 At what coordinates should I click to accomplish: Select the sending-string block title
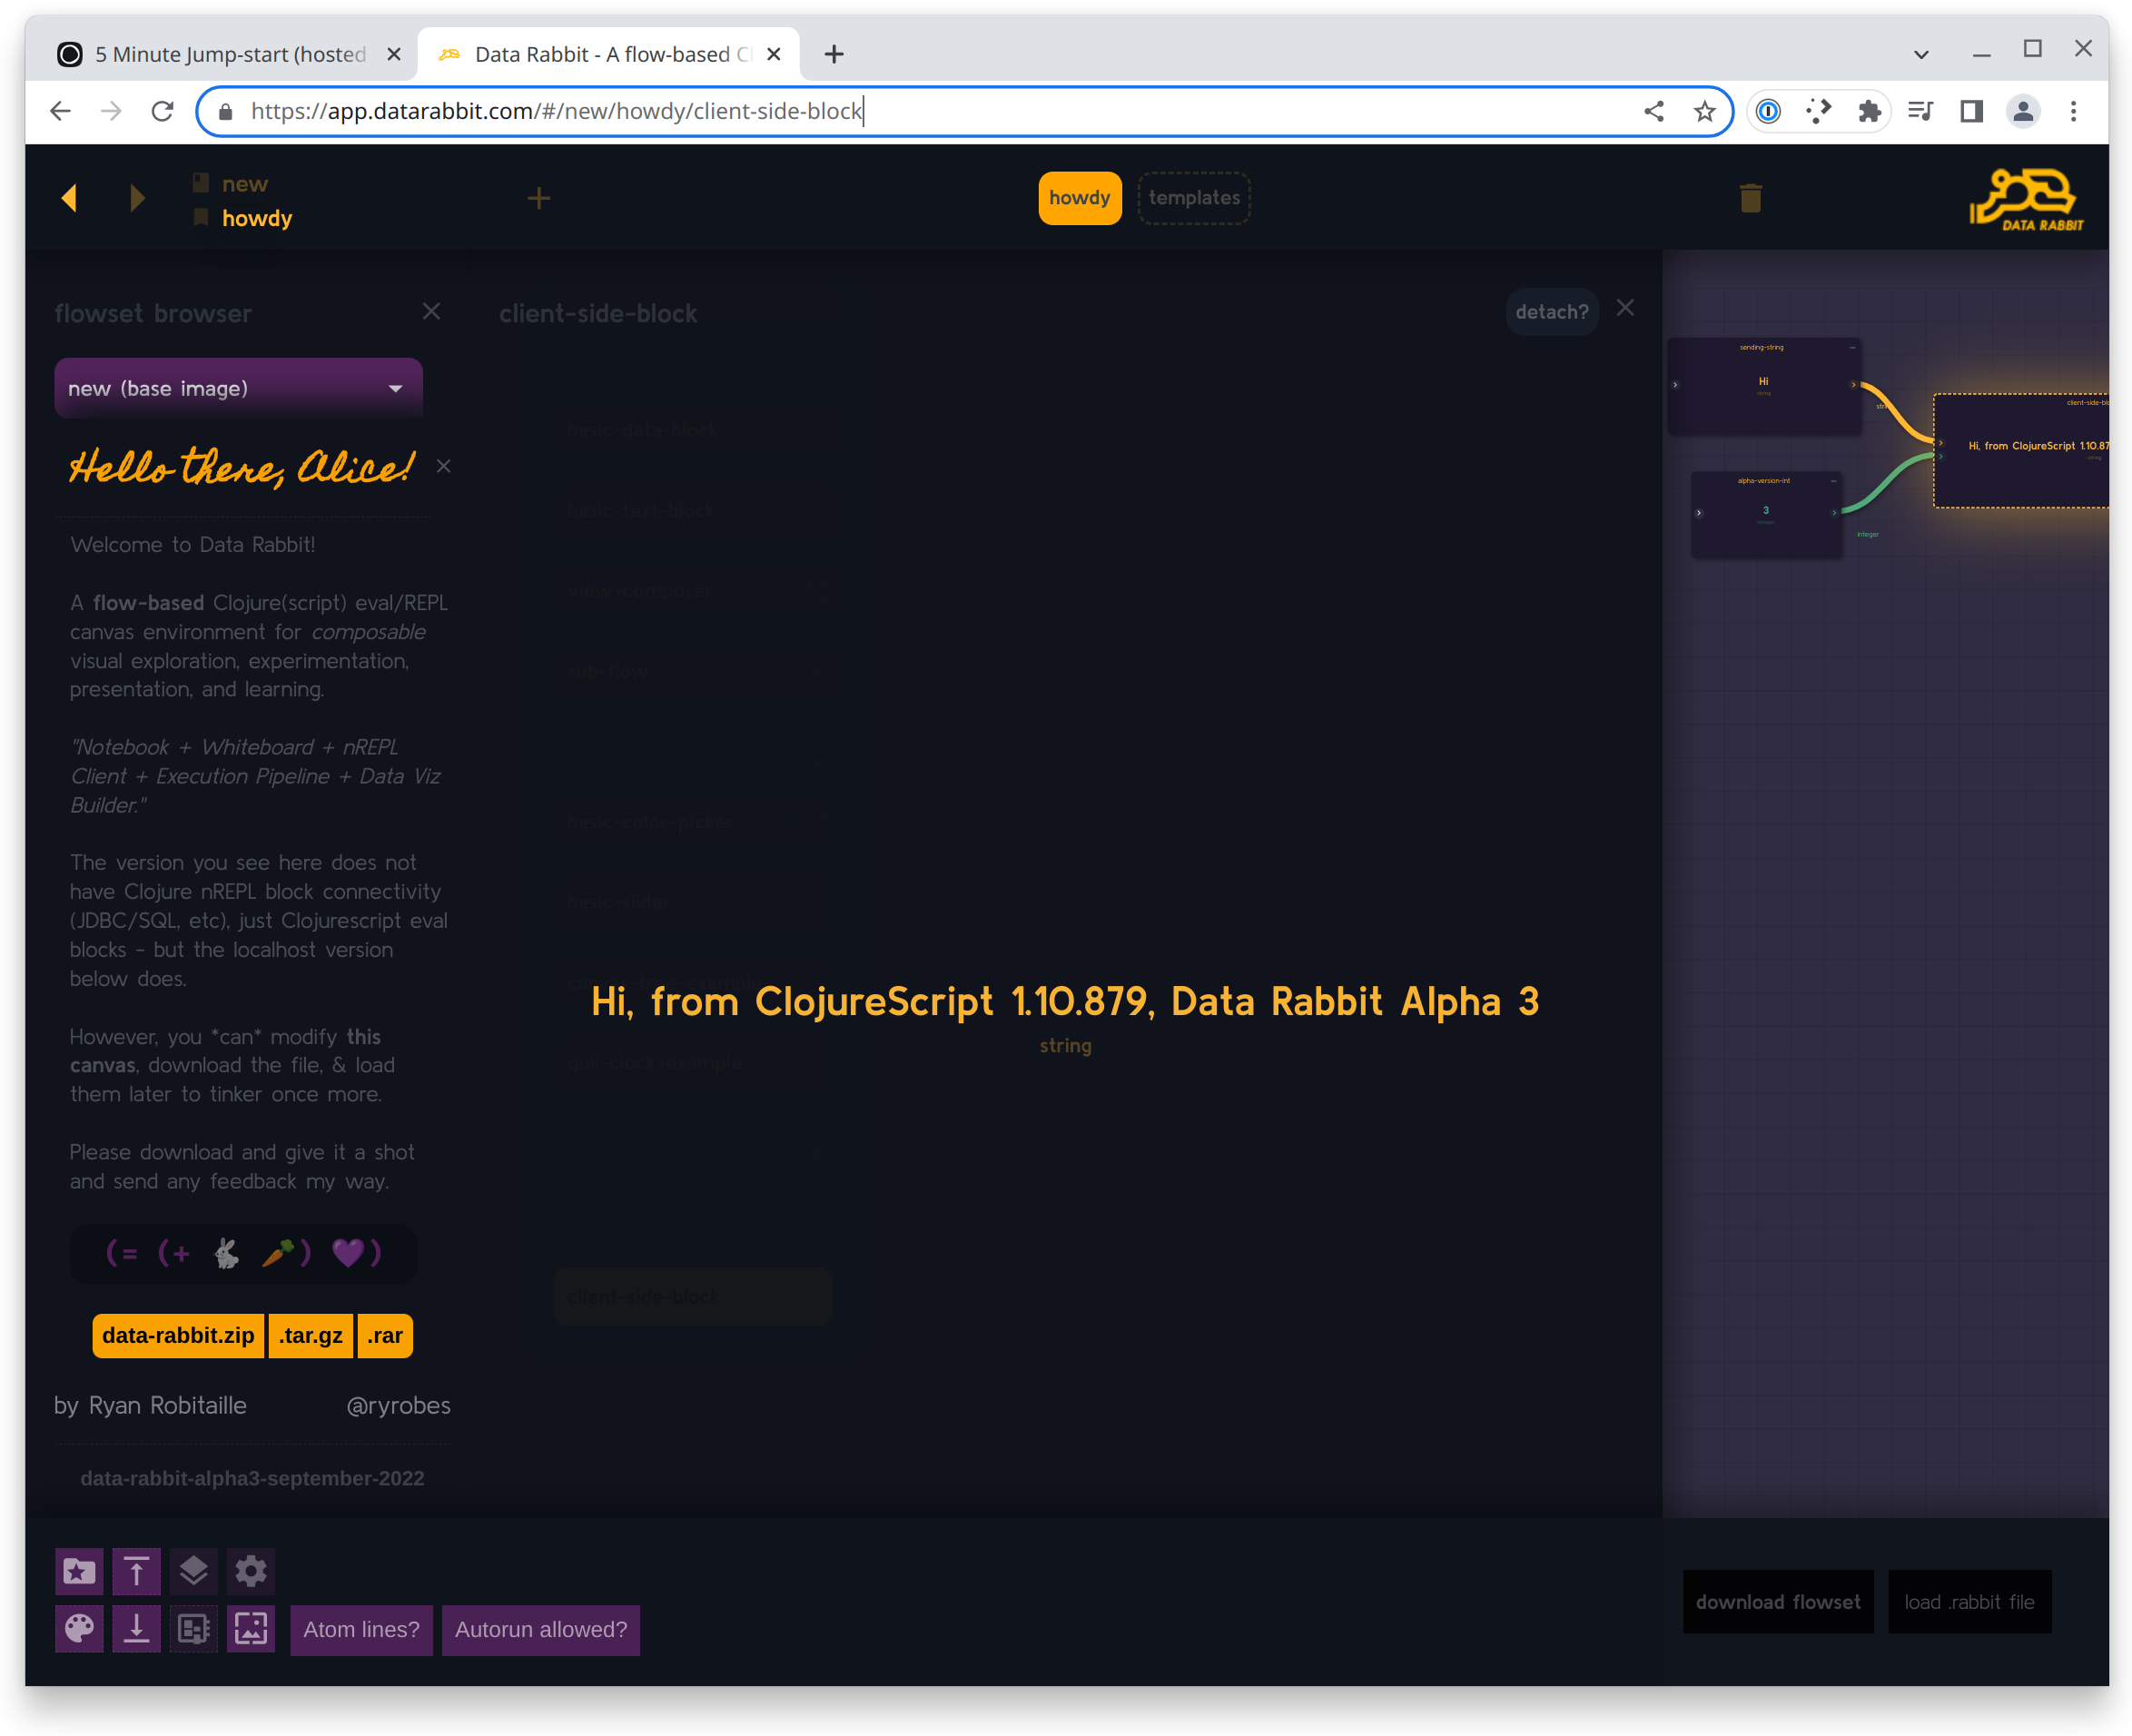point(1762,348)
